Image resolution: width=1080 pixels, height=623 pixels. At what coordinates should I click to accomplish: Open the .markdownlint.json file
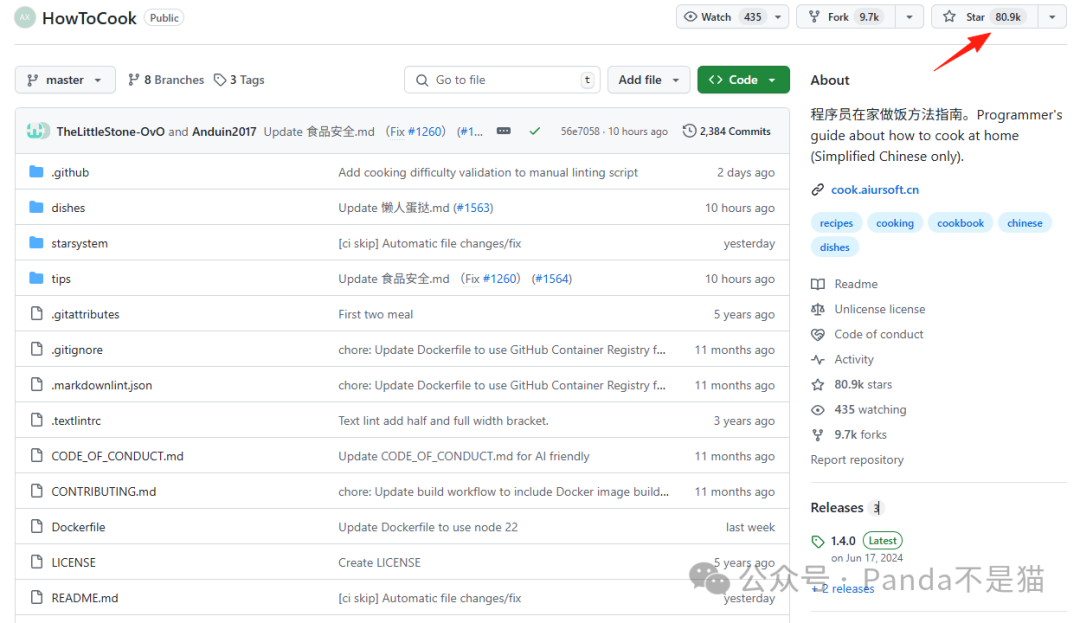(x=101, y=385)
